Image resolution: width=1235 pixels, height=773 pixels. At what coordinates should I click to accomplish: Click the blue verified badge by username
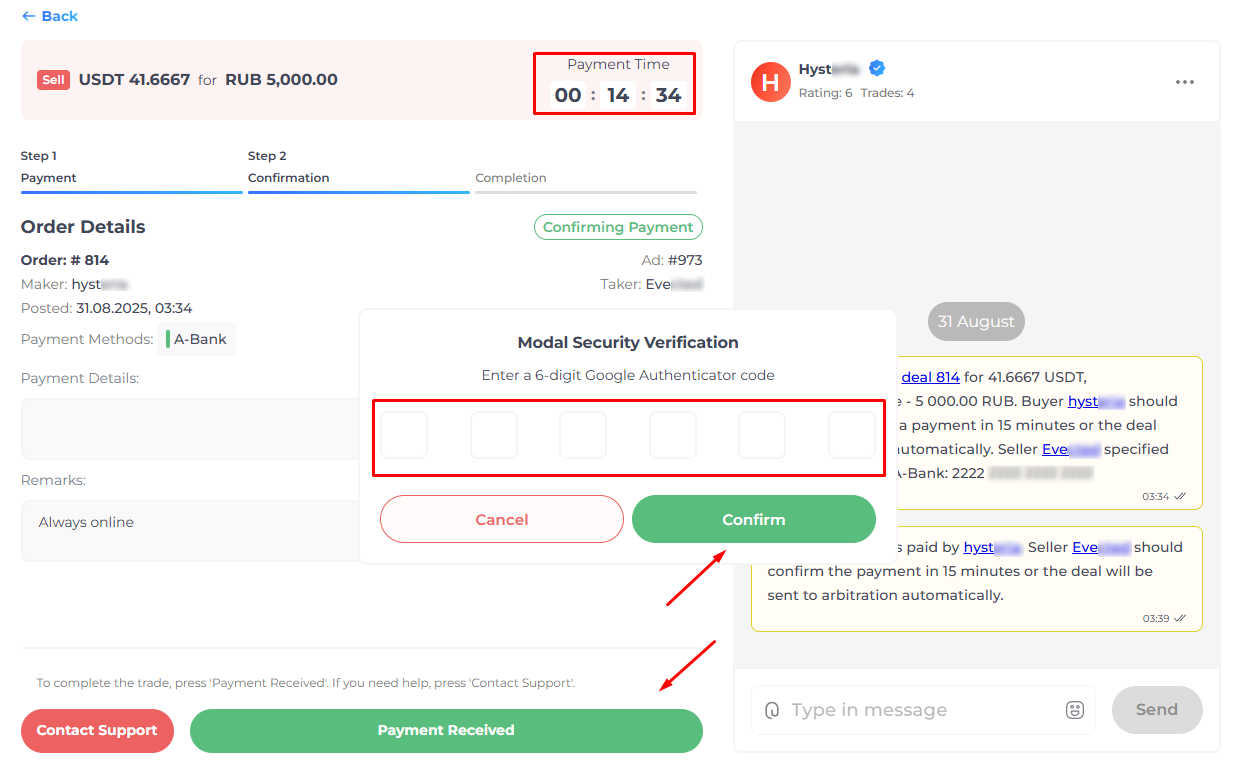coord(877,68)
